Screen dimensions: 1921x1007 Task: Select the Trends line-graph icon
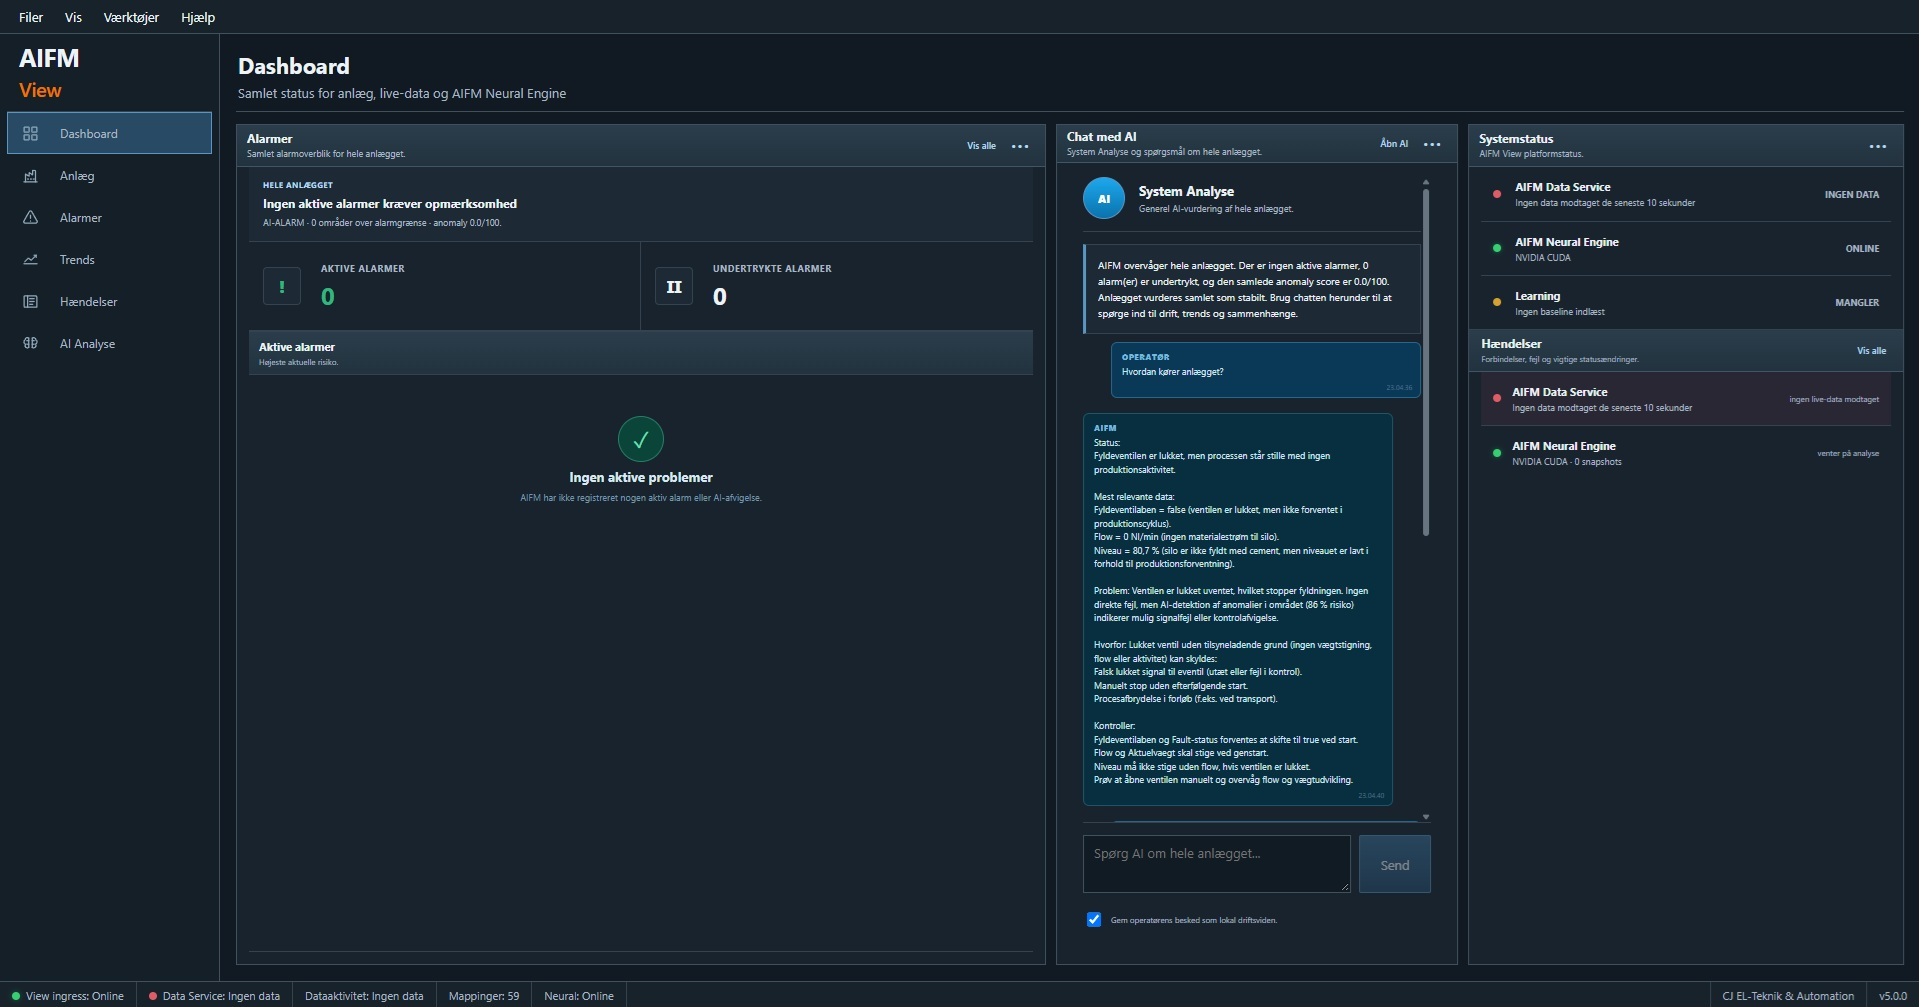click(30, 260)
